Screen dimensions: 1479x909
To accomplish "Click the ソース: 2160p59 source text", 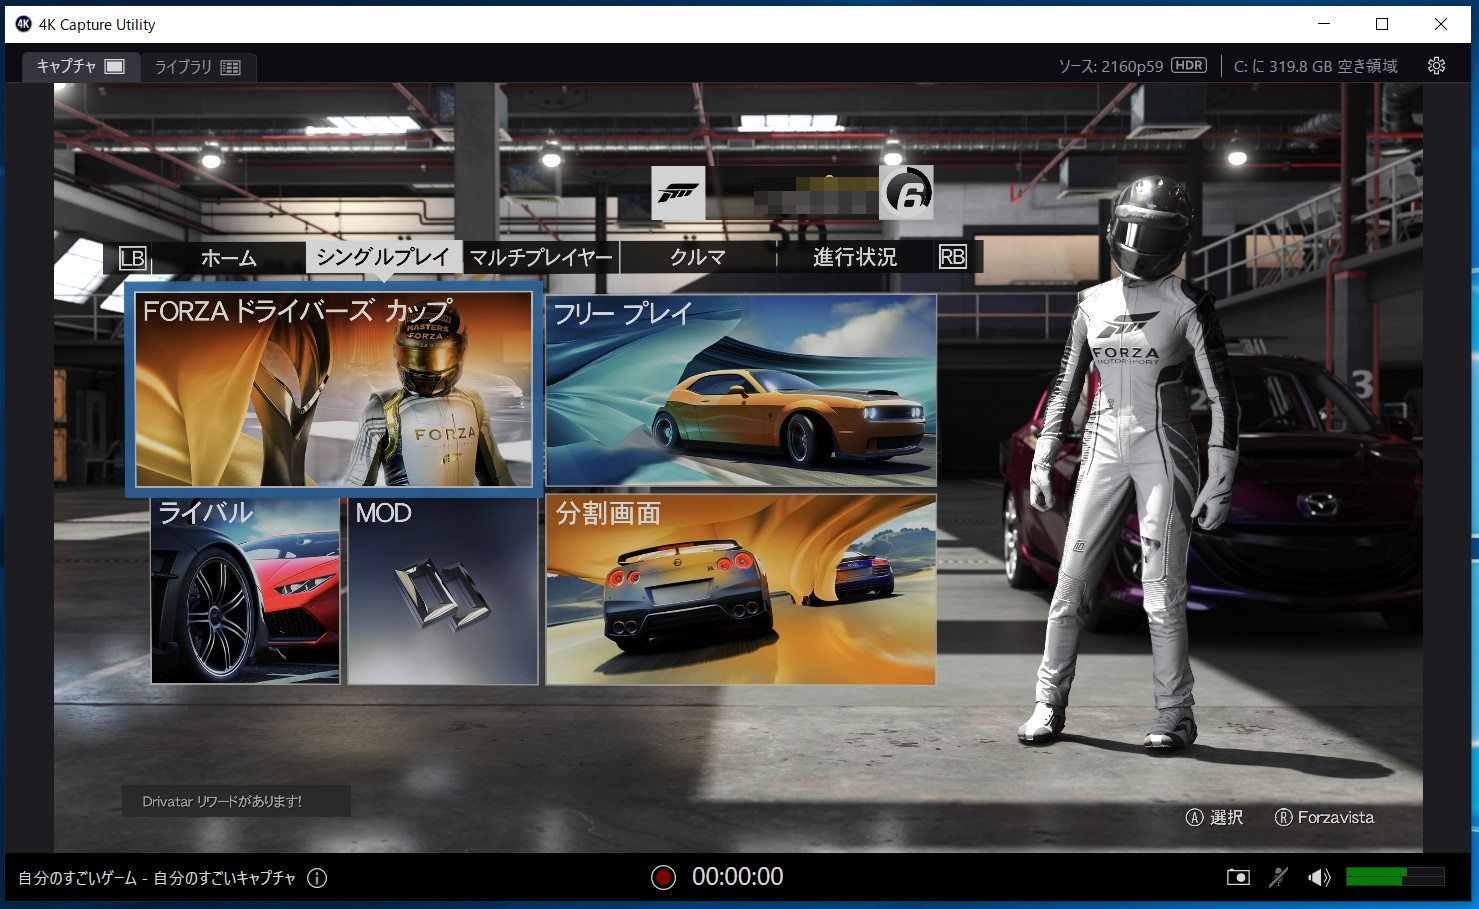I will coord(1110,66).
